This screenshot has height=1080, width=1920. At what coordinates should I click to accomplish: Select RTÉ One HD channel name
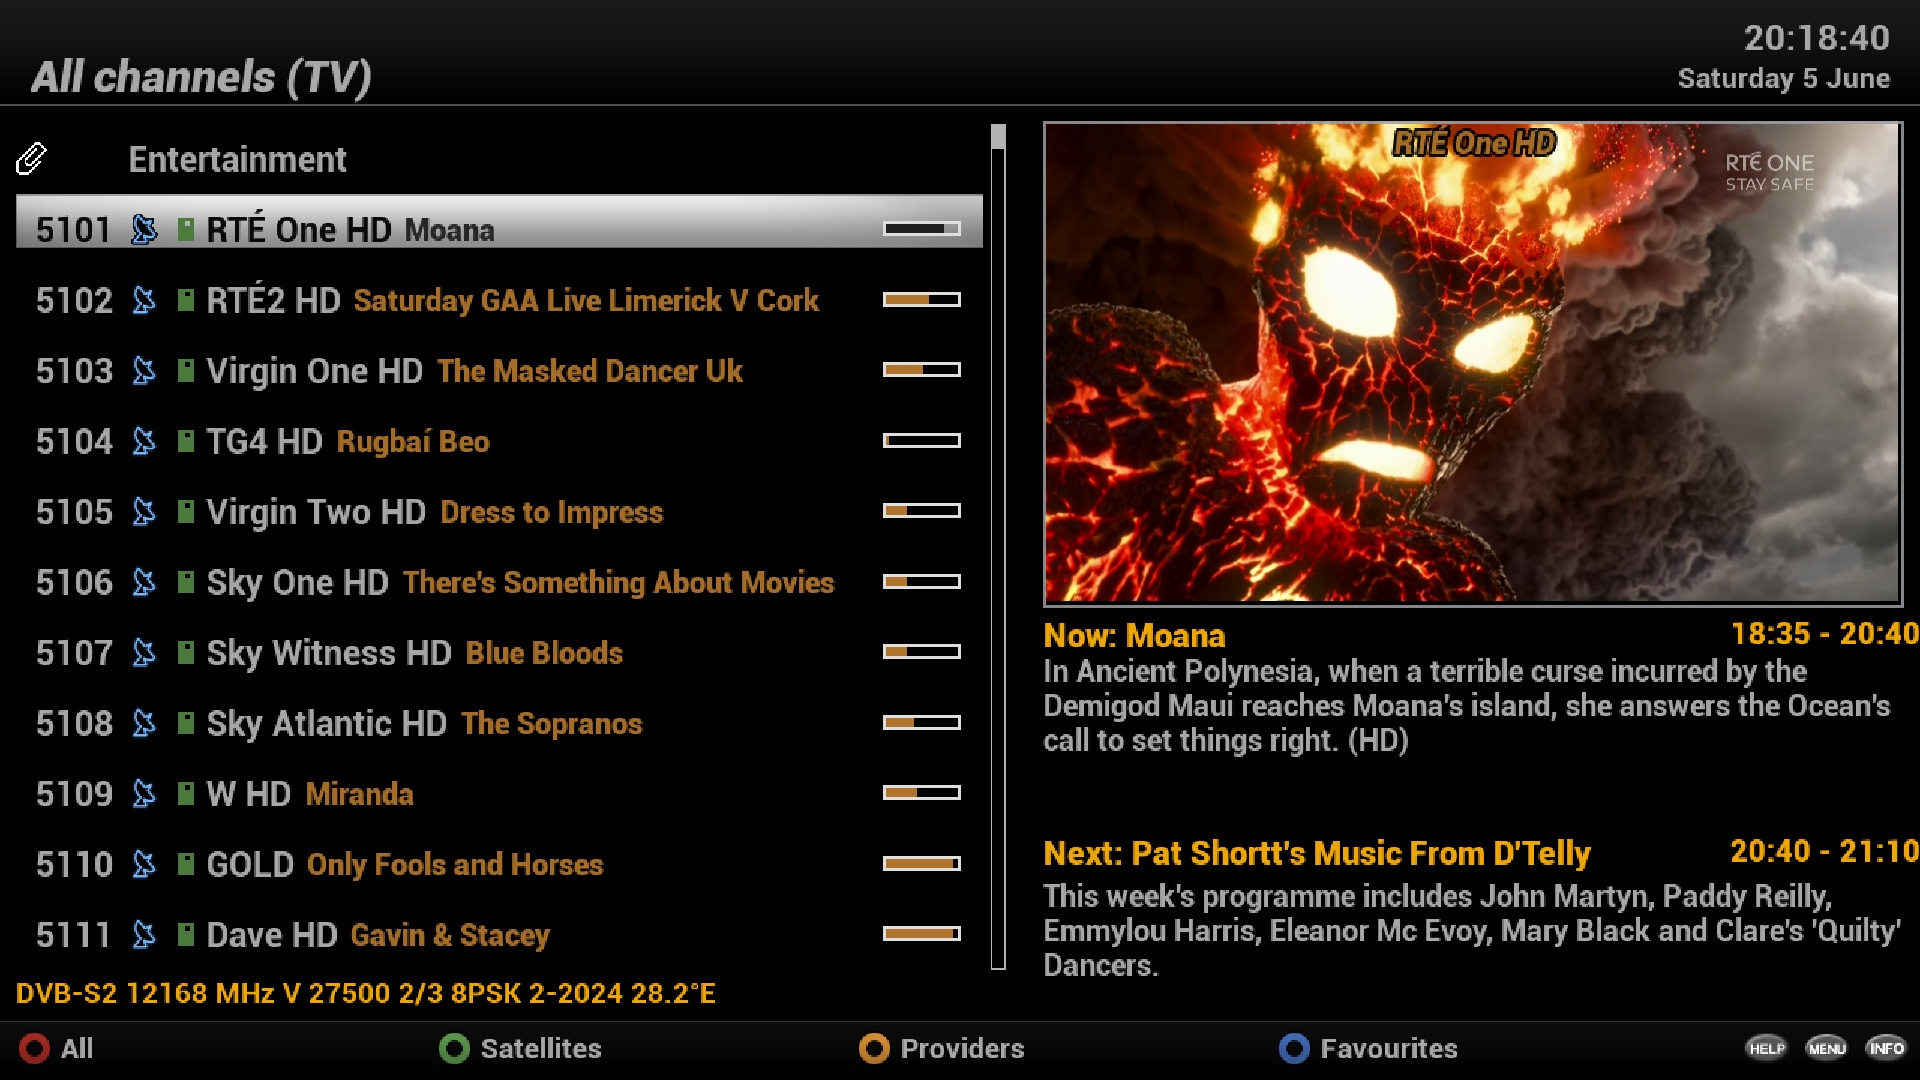(x=299, y=230)
